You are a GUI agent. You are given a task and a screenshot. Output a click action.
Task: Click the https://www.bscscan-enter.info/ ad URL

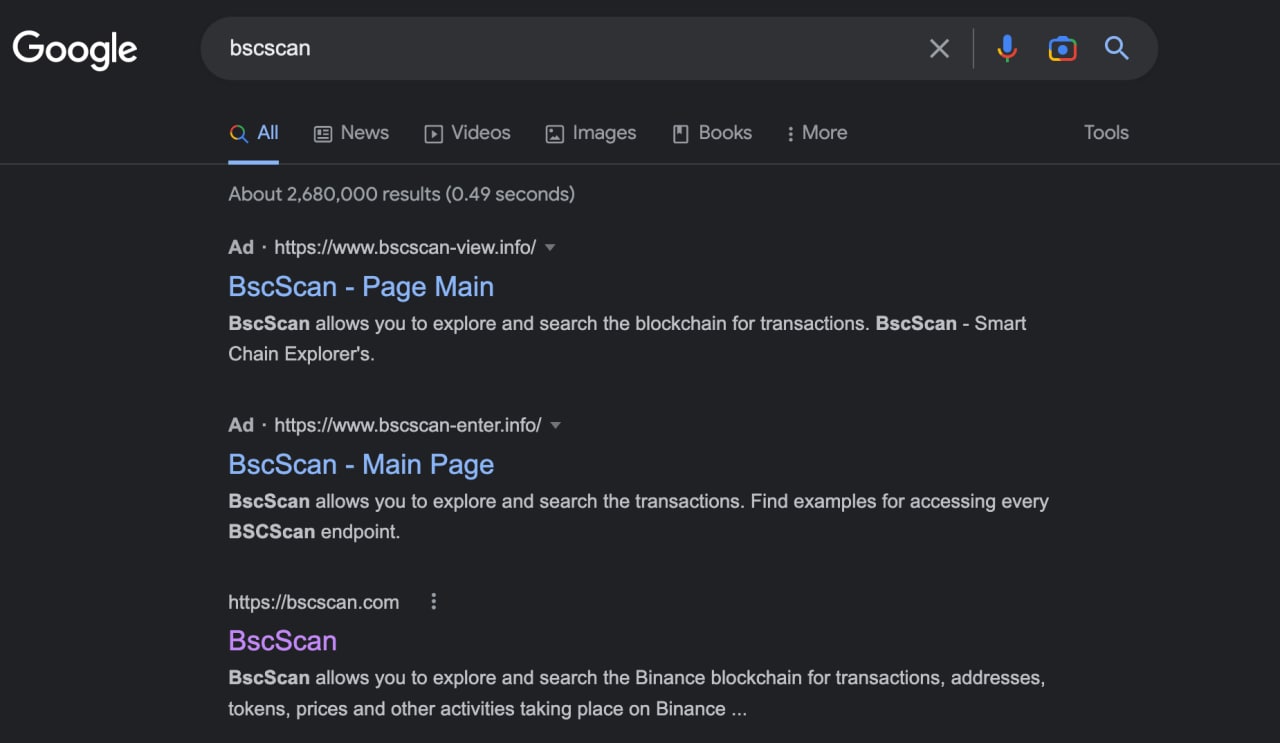pyautogui.click(x=408, y=425)
